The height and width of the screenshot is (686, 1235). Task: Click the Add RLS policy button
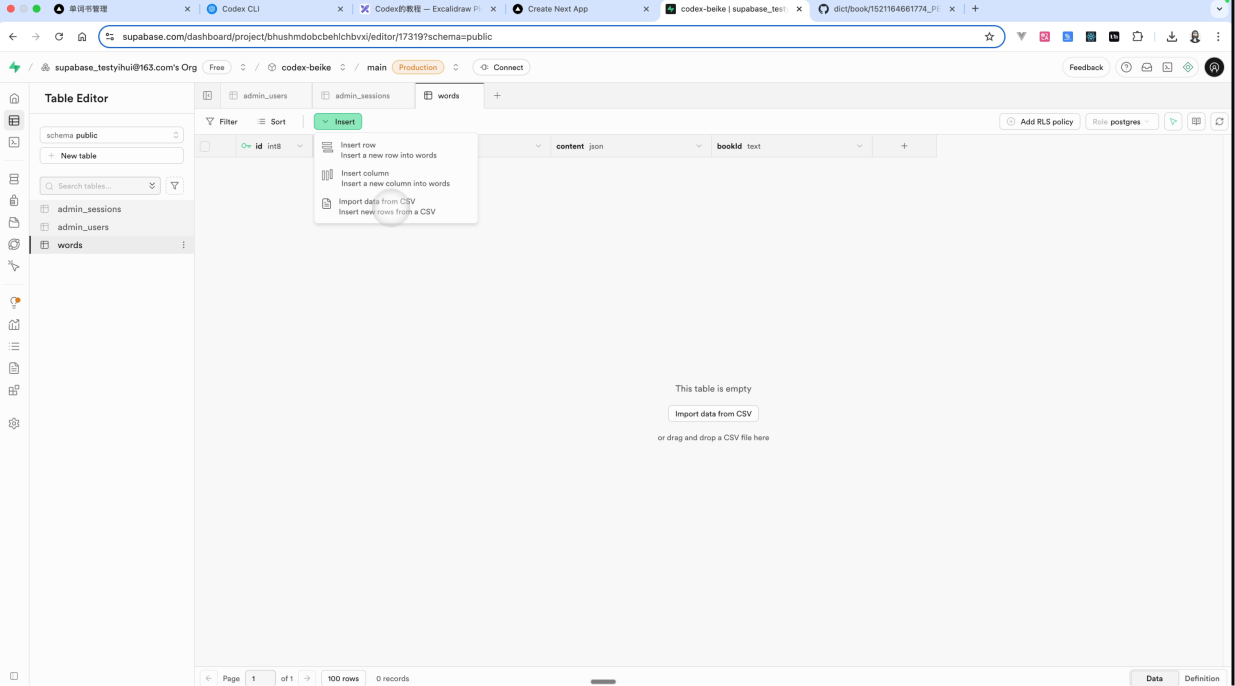coord(1039,122)
